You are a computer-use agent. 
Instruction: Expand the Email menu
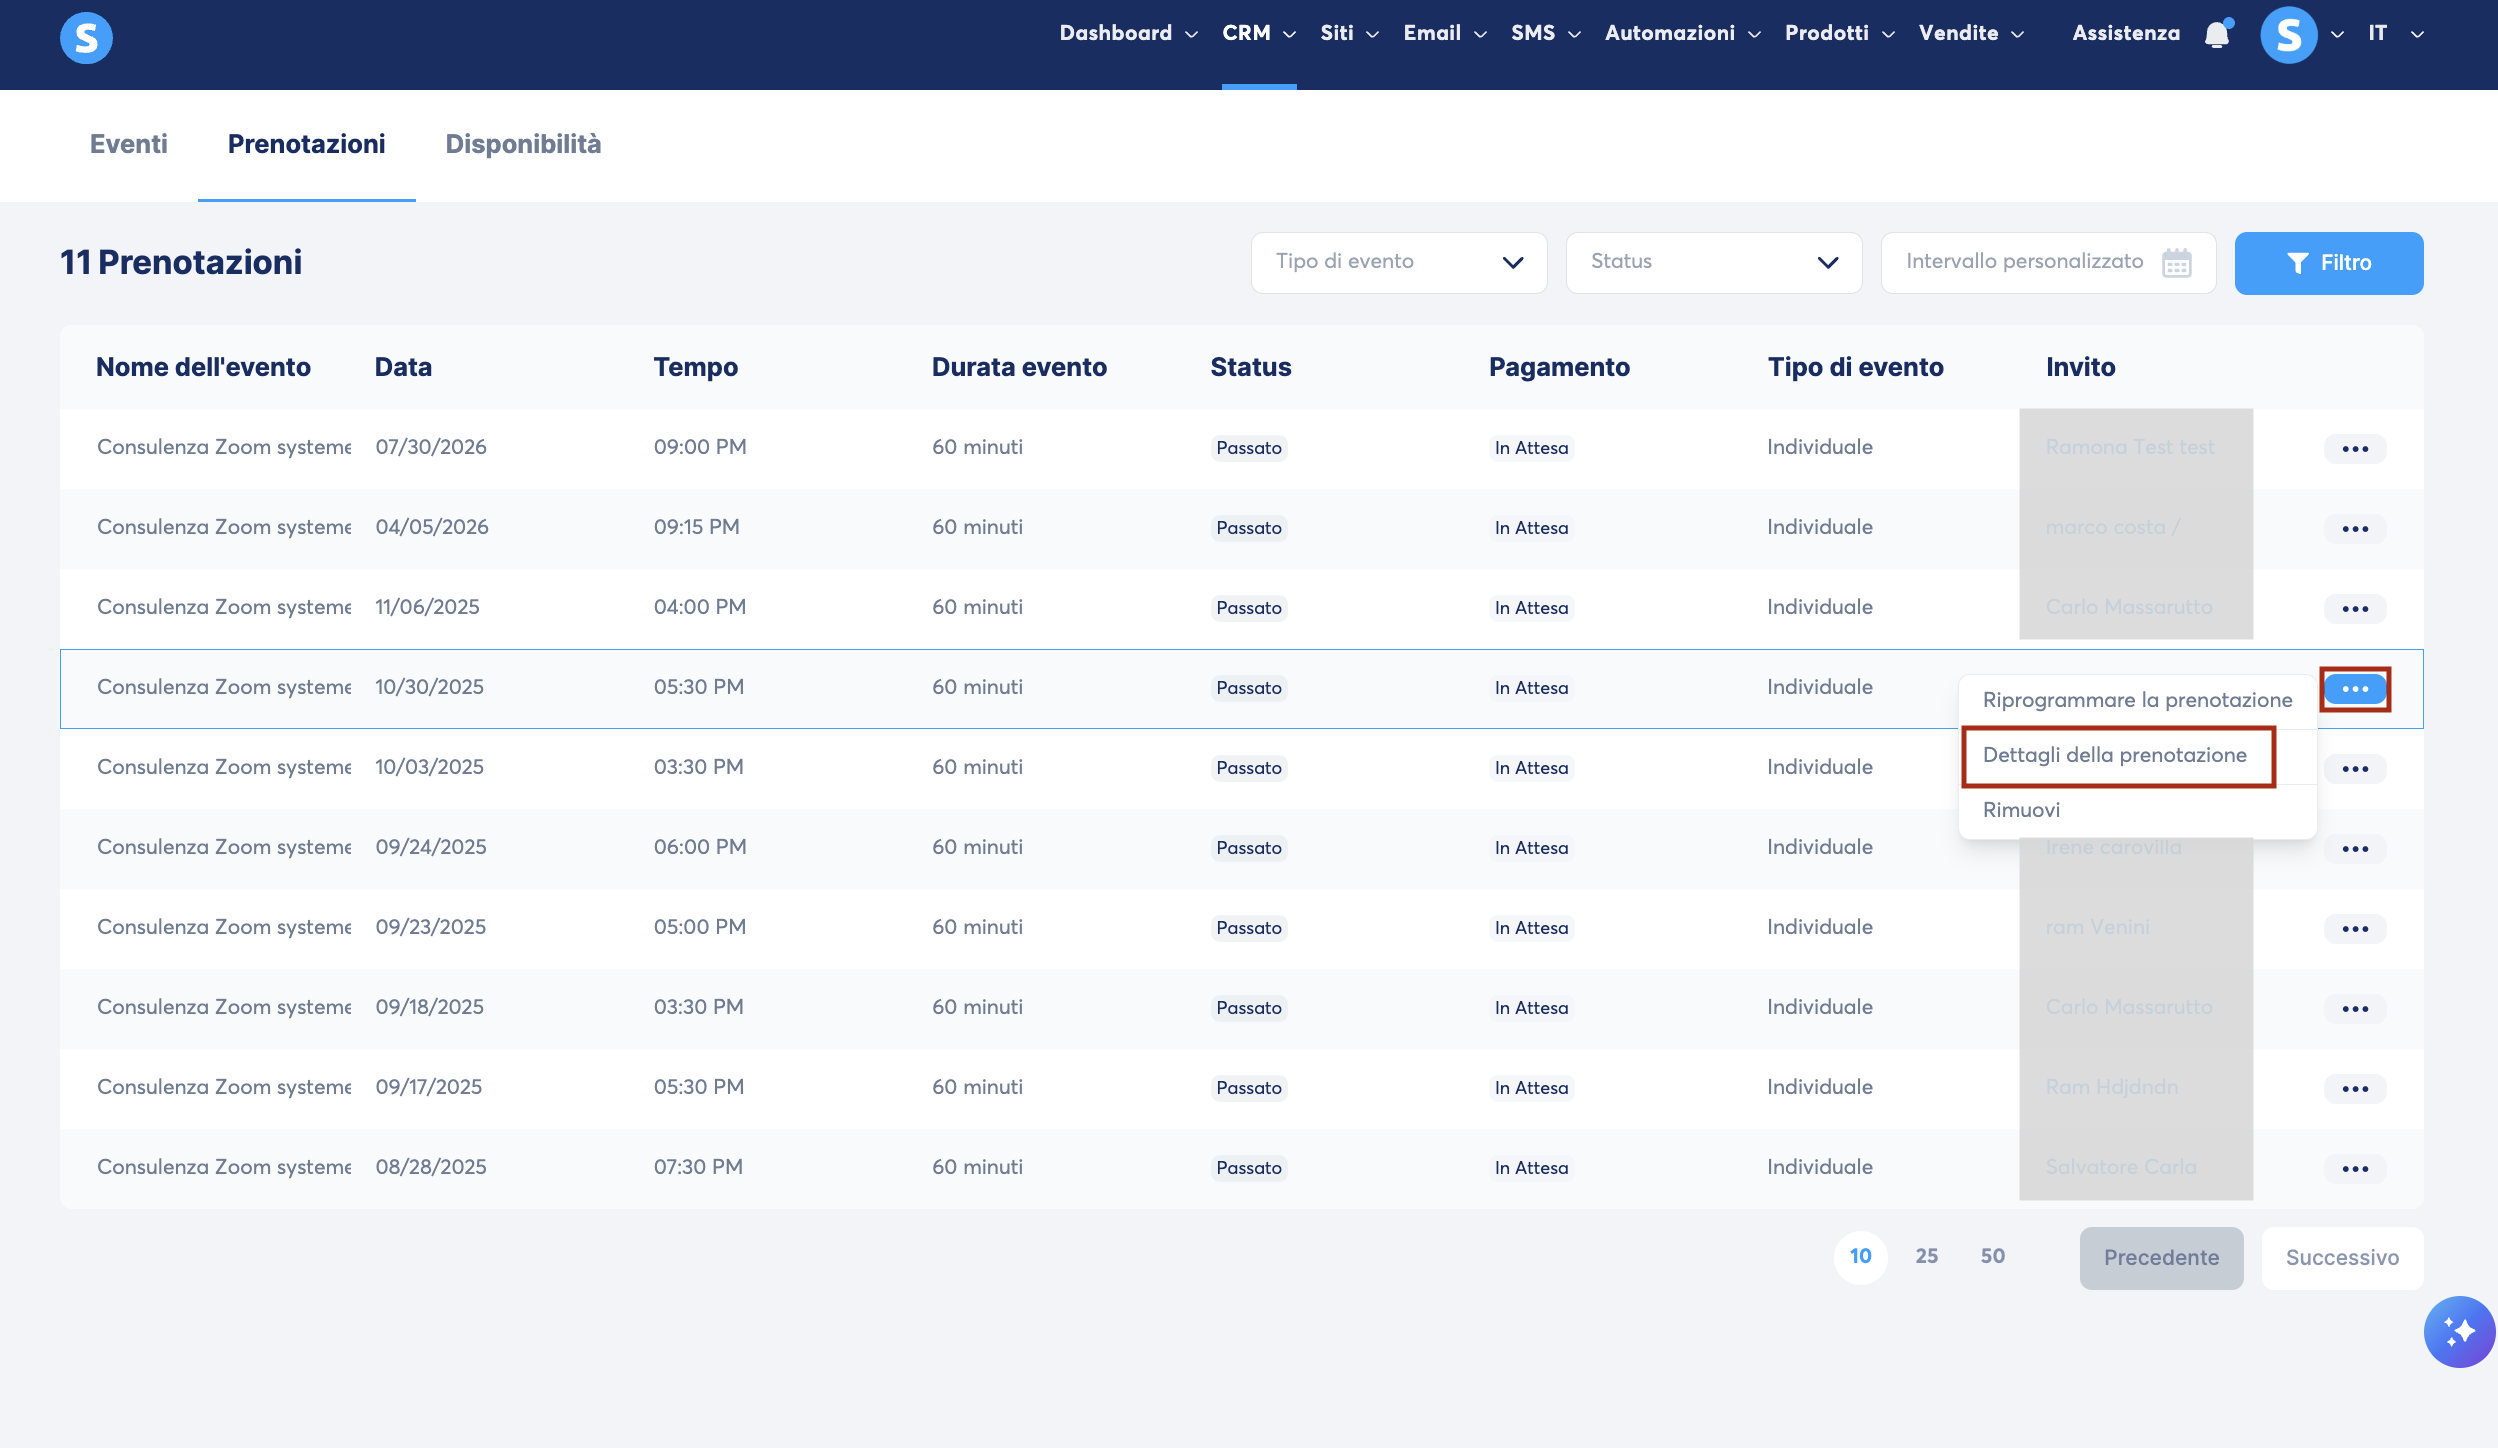[1445, 33]
